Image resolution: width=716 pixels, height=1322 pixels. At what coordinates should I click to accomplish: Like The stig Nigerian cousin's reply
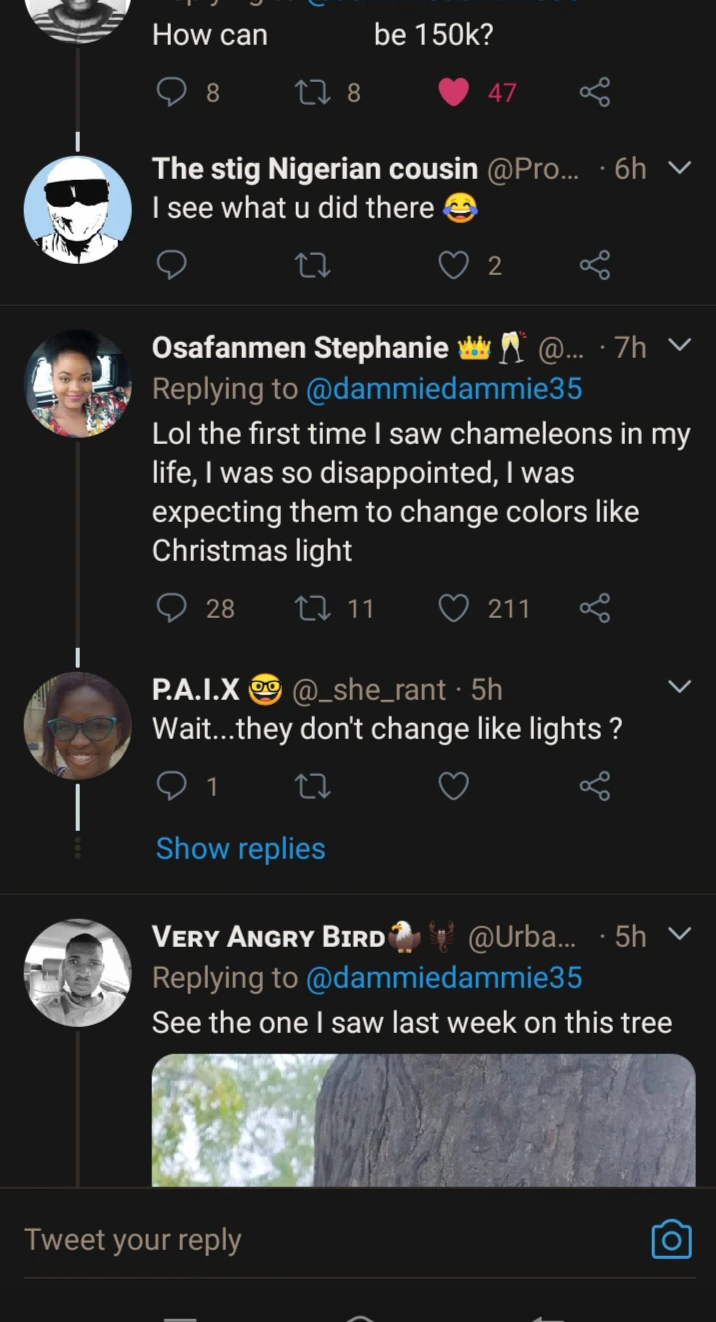pyautogui.click(x=454, y=265)
